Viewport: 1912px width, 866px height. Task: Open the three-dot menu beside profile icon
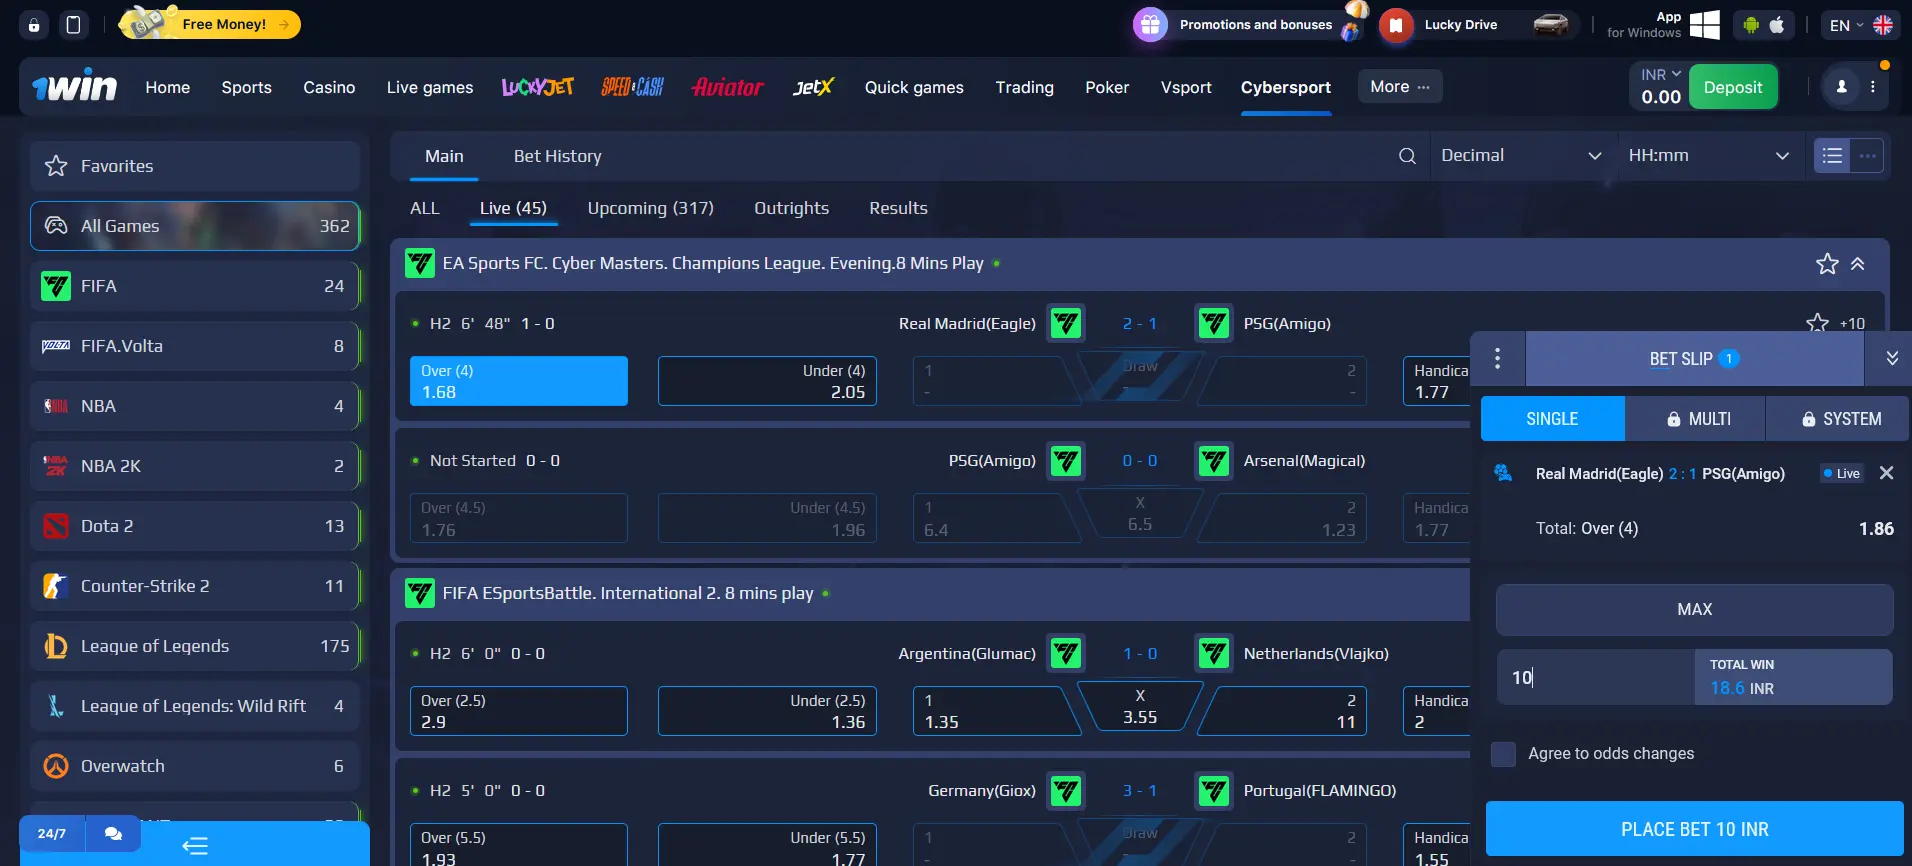[1873, 87]
